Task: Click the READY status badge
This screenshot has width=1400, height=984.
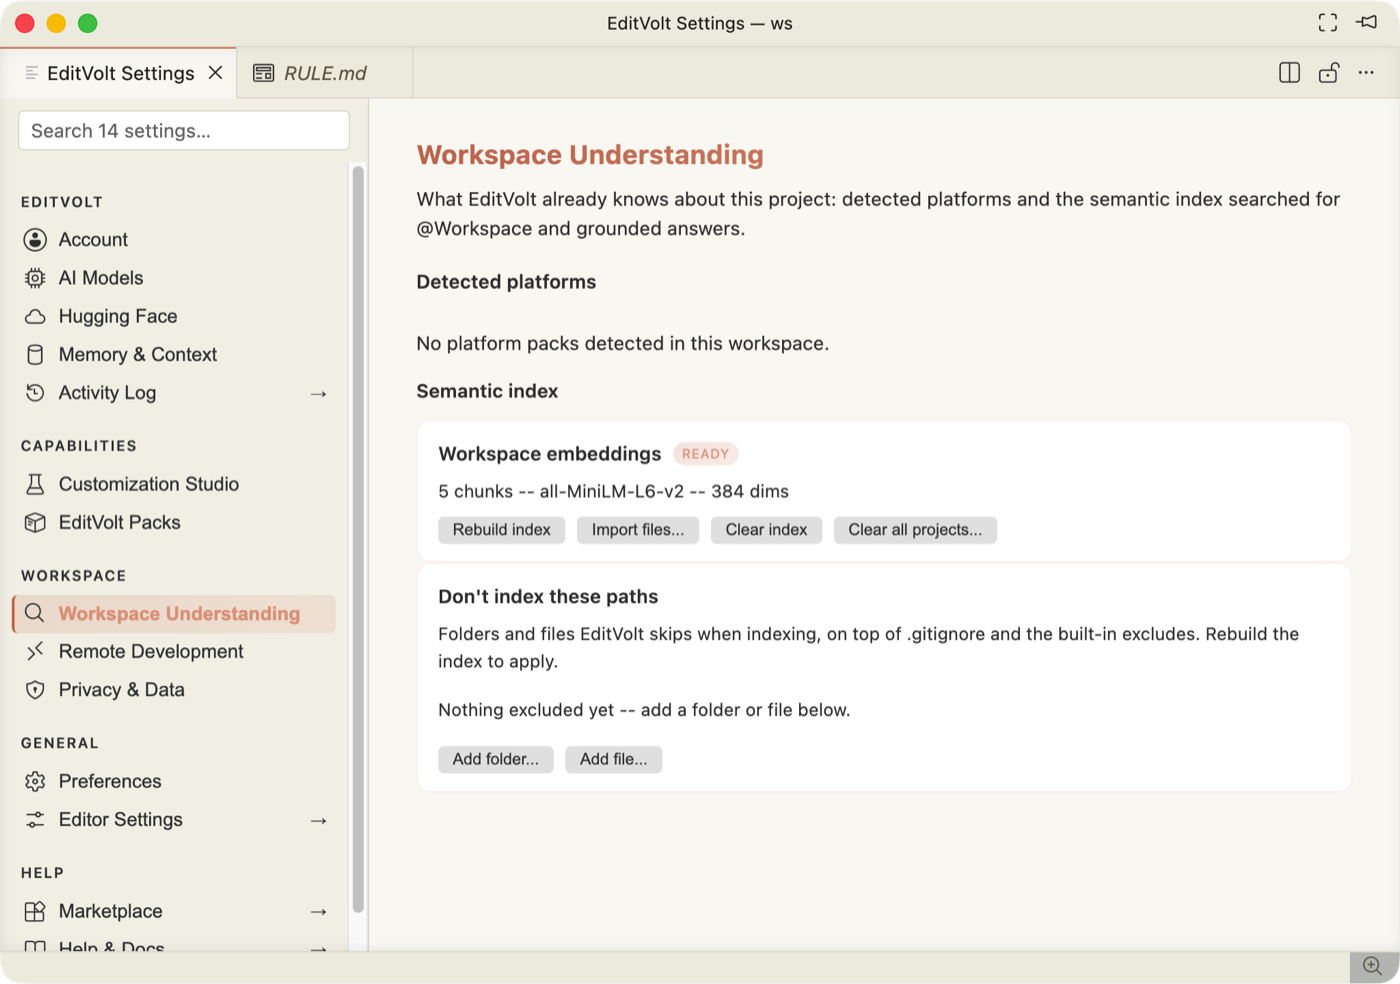Action: pyautogui.click(x=706, y=454)
